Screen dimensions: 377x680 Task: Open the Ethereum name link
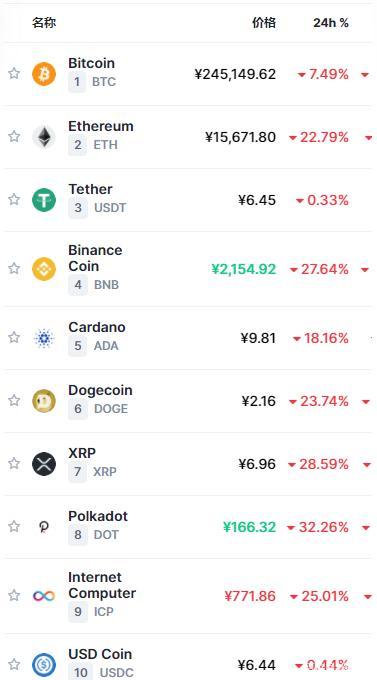coord(101,126)
